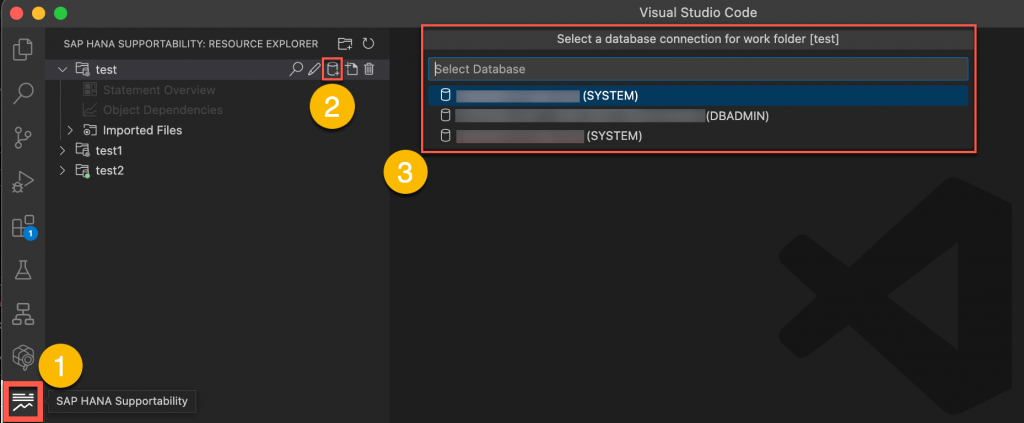Click the magnifier icon on test folder row
This screenshot has width=1024, height=423.
(x=296, y=68)
